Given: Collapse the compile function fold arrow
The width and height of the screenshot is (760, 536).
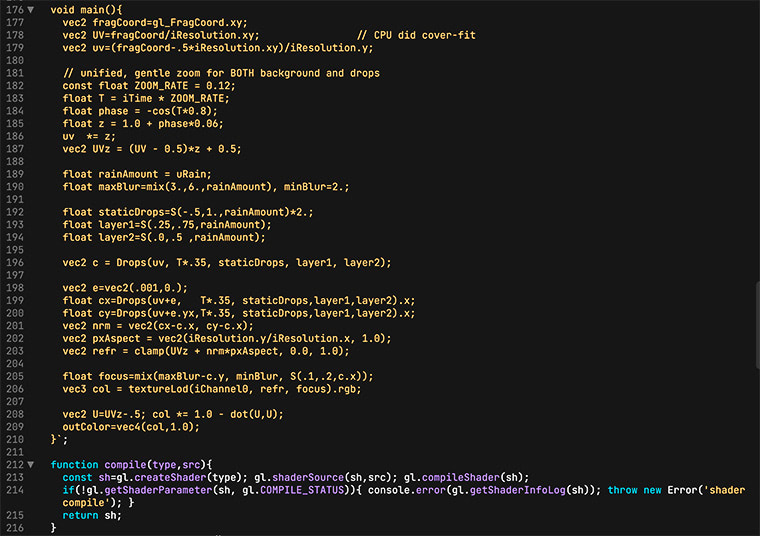Looking at the screenshot, I should (30, 464).
